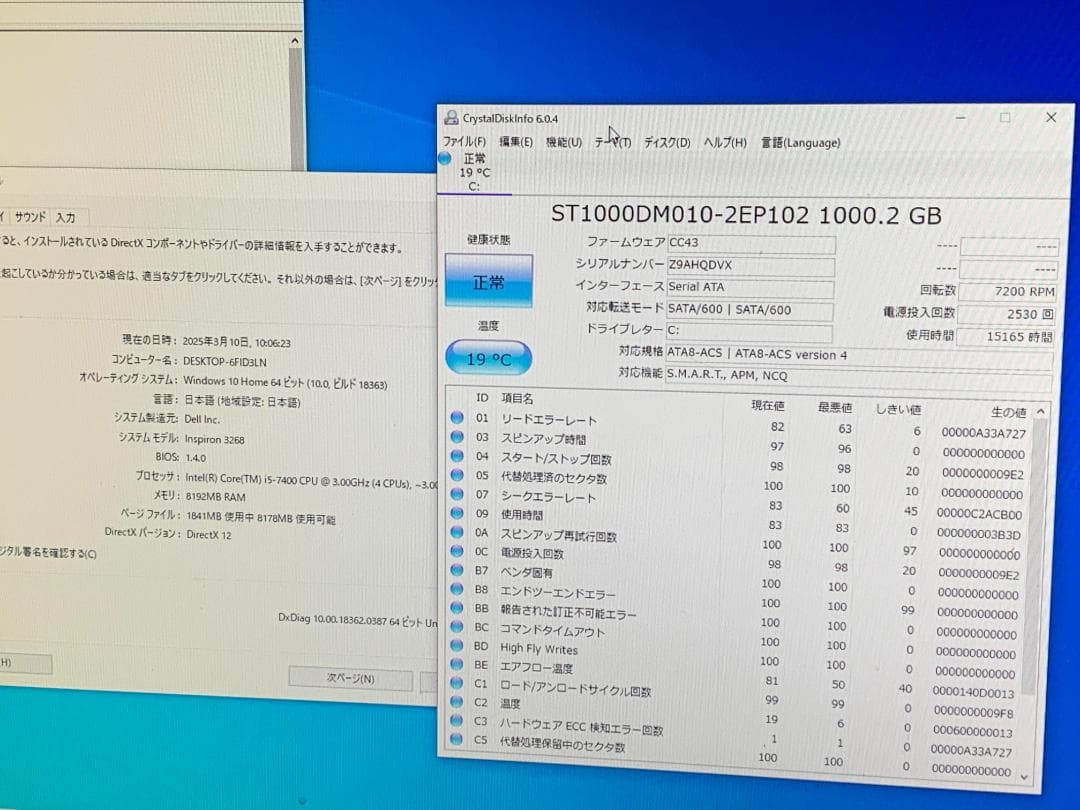
Task: Open the ファイル(F) menu
Action: coord(464,141)
